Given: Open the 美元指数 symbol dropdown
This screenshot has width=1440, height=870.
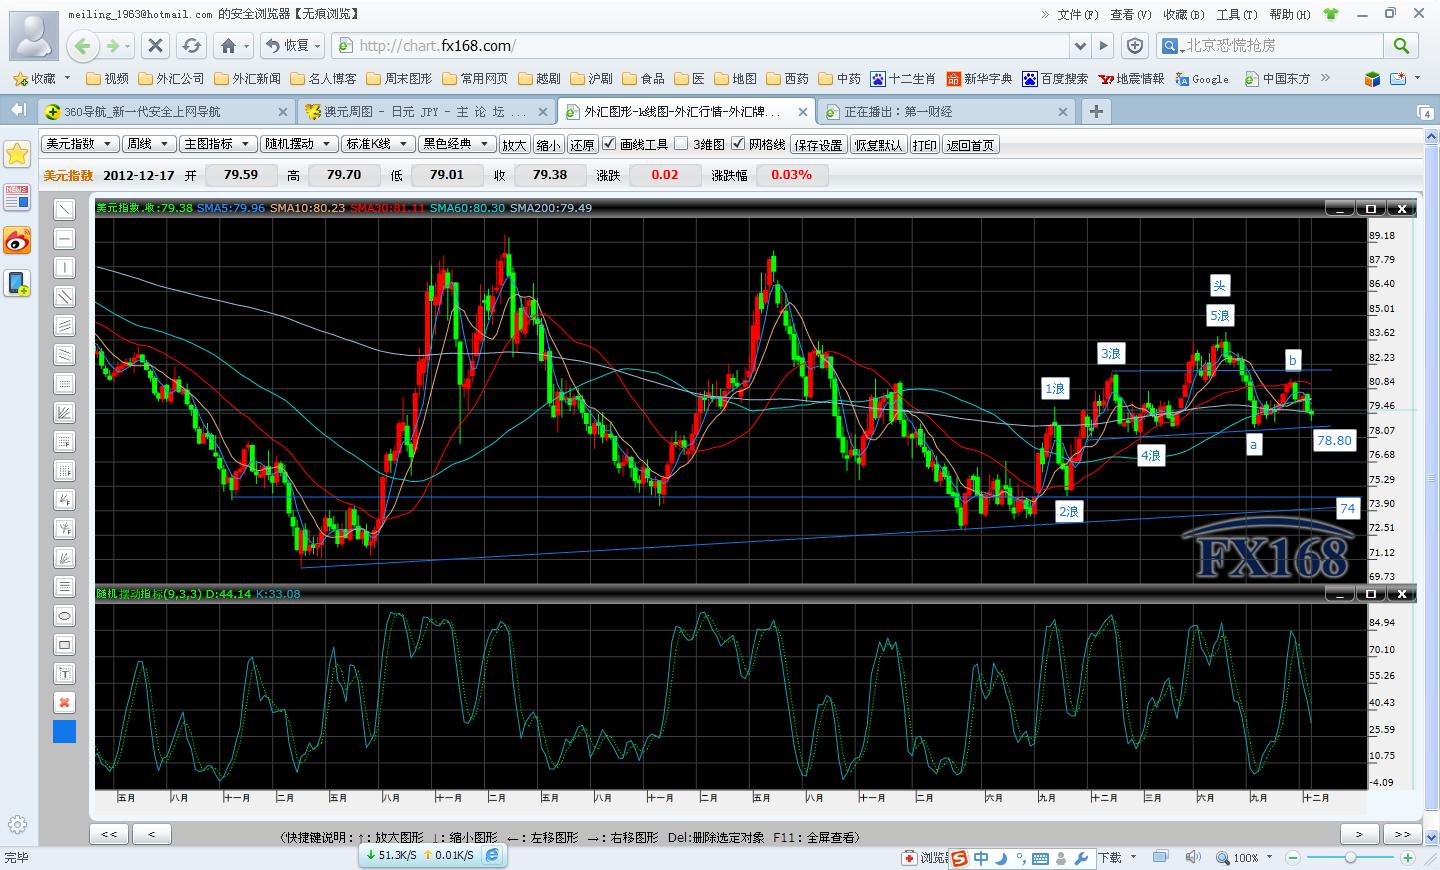Looking at the screenshot, I should (x=79, y=144).
